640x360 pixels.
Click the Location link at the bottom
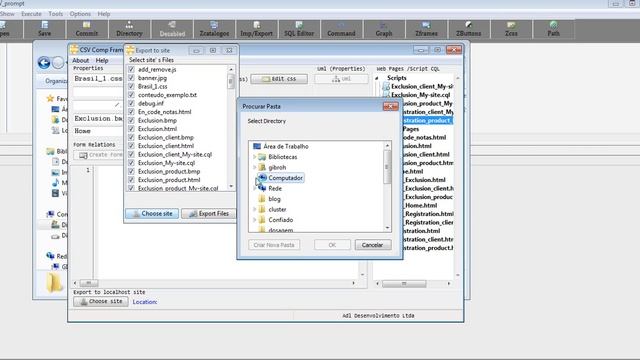[x=144, y=302]
